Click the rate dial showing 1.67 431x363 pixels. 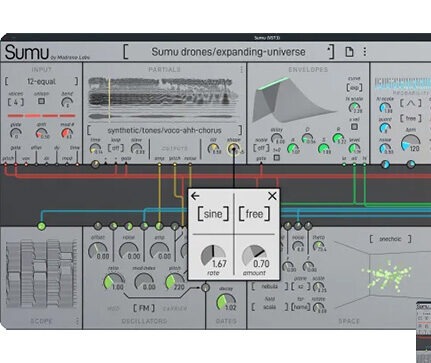[x=213, y=256]
